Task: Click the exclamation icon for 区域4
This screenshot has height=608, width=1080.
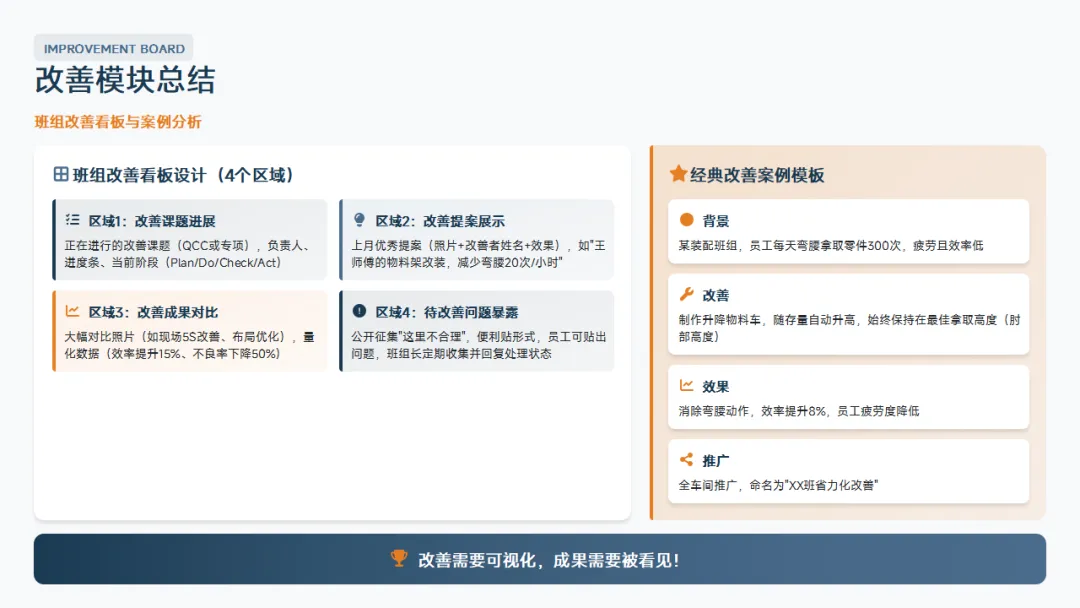Action: pyautogui.click(x=359, y=311)
